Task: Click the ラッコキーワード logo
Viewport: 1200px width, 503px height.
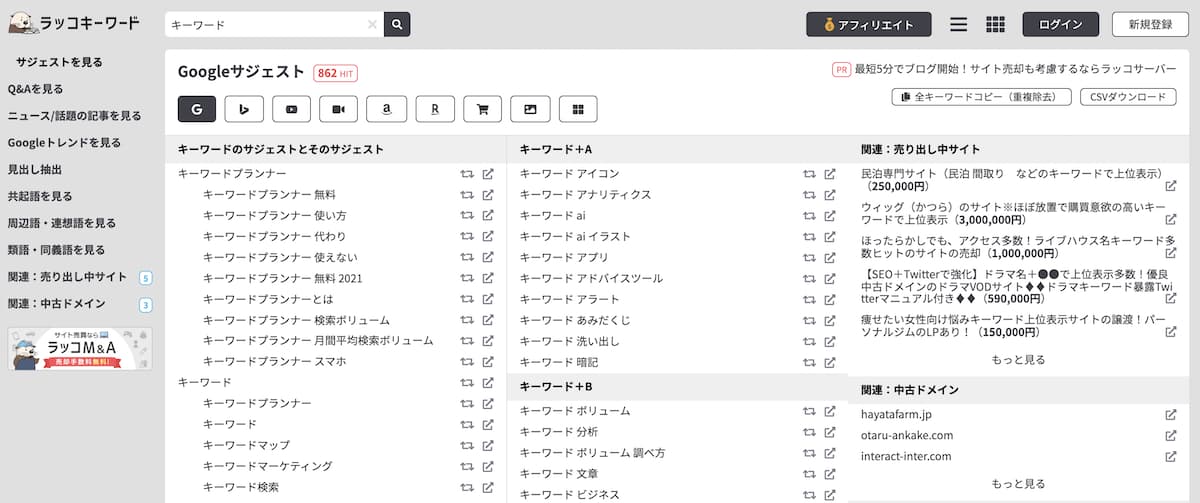Action: tap(74, 22)
